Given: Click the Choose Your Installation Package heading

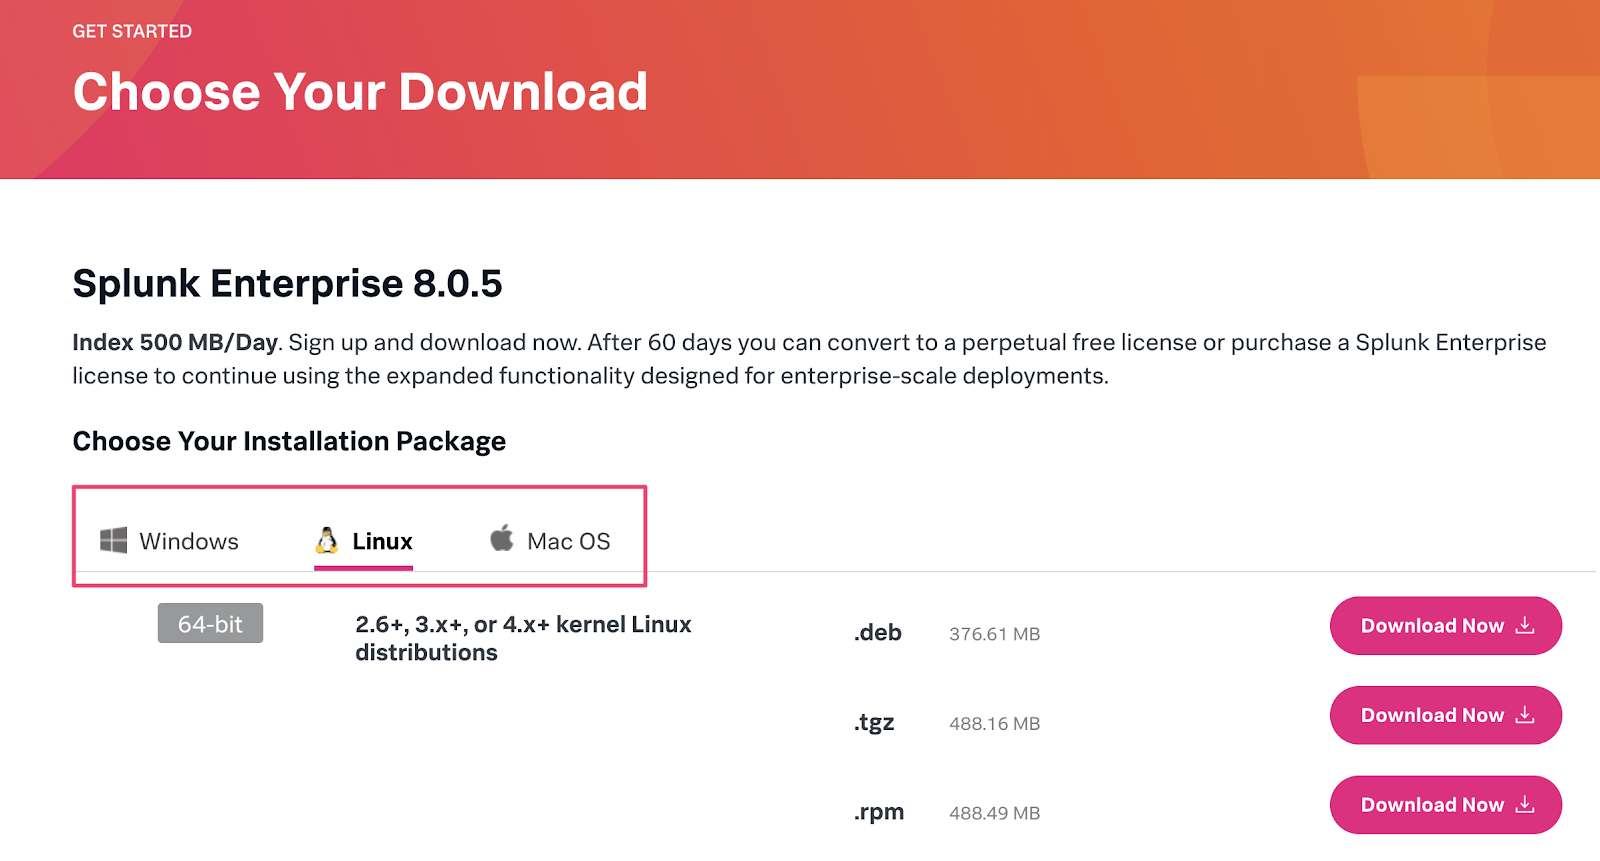Looking at the screenshot, I should (290, 442).
